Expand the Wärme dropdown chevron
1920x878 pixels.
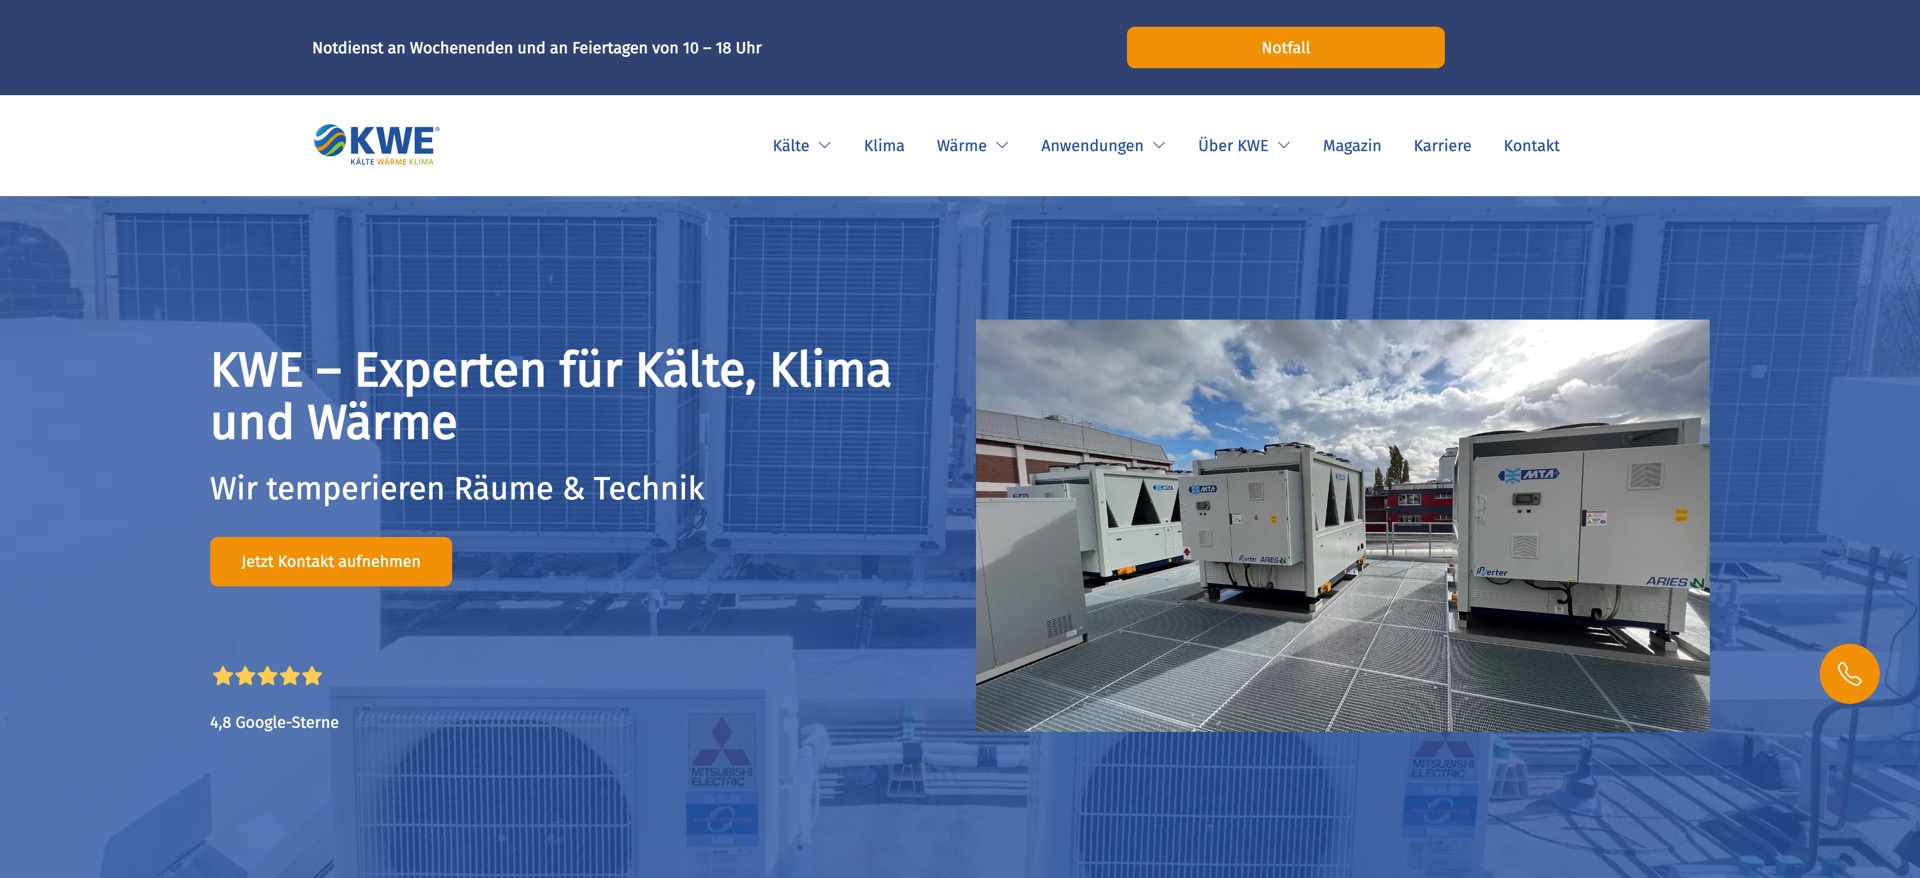pos(1002,146)
